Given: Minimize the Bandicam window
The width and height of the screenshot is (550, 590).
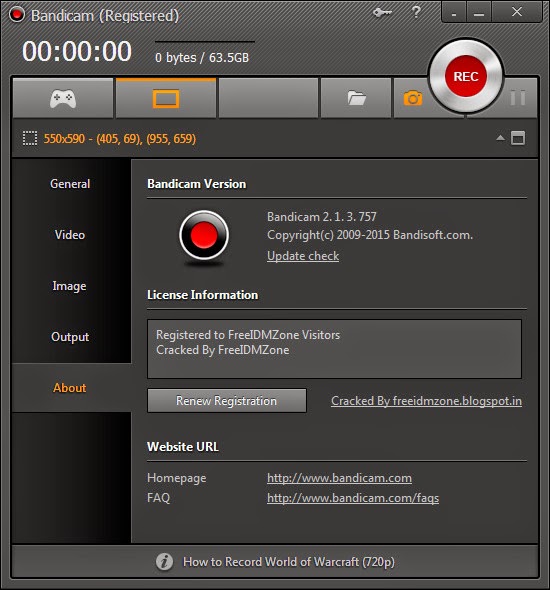Looking at the screenshot, I should [x=479, y=13].
